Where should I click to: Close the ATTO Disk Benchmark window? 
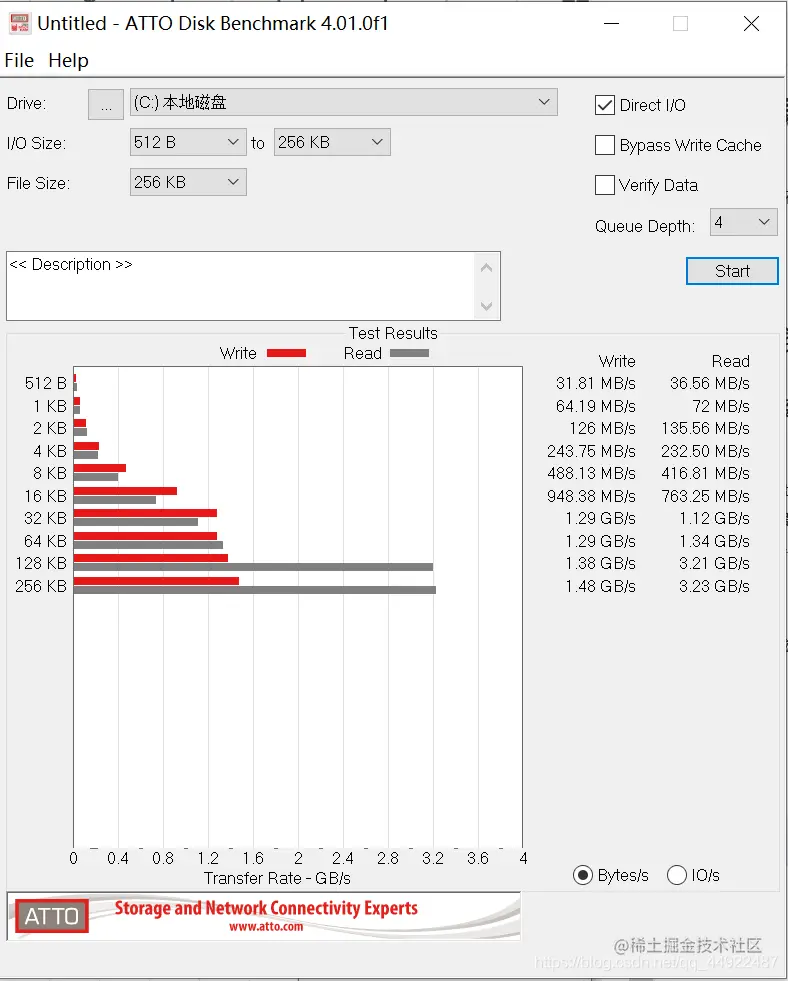tap(751, 24)
